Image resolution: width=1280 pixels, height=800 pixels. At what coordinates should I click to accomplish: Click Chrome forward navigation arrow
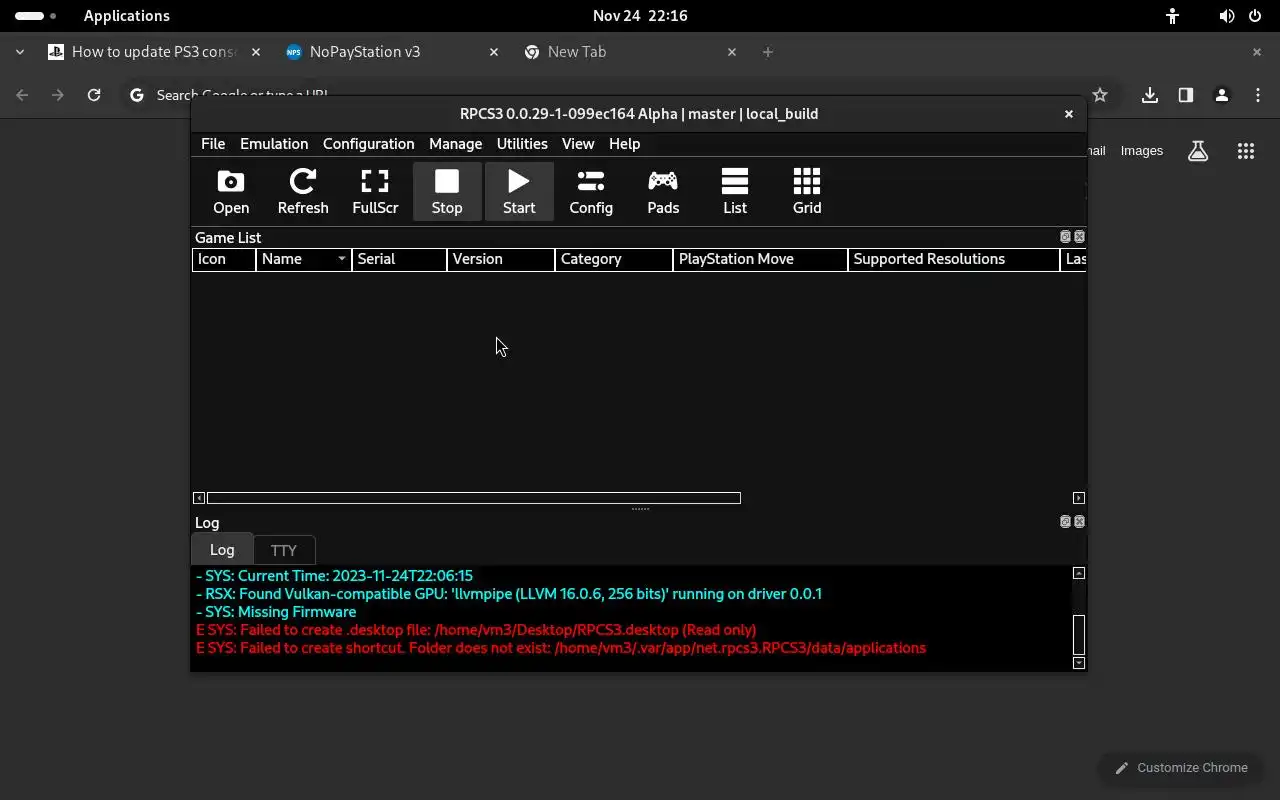[58, 95]
